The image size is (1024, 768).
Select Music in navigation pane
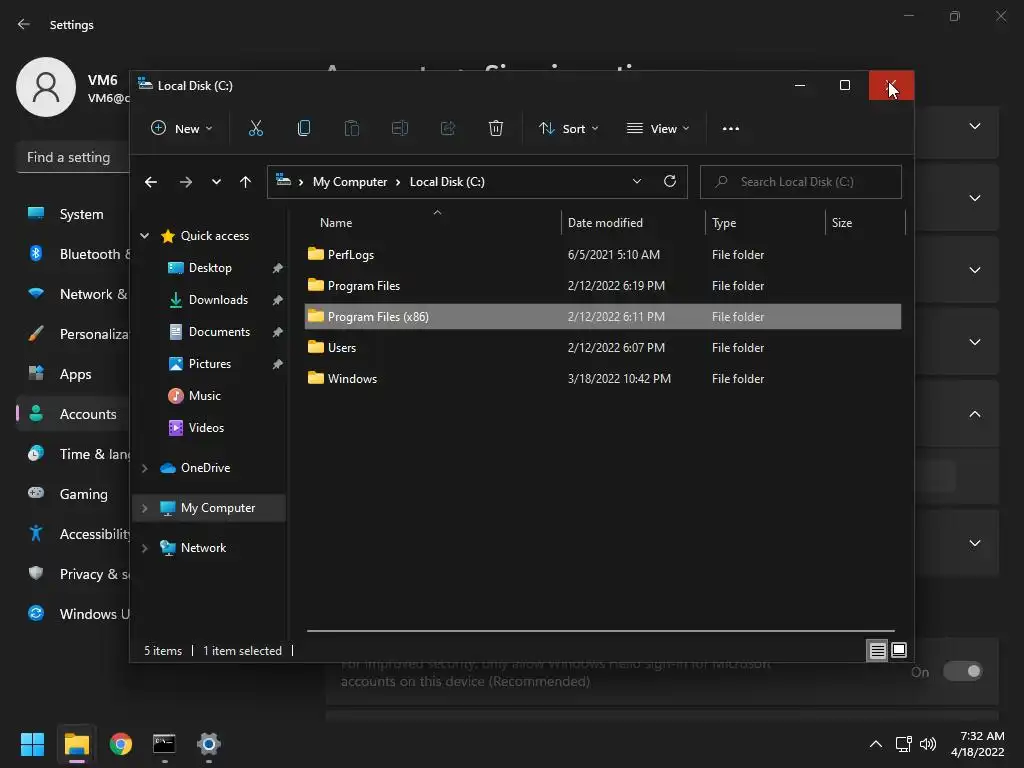(204, 396)
